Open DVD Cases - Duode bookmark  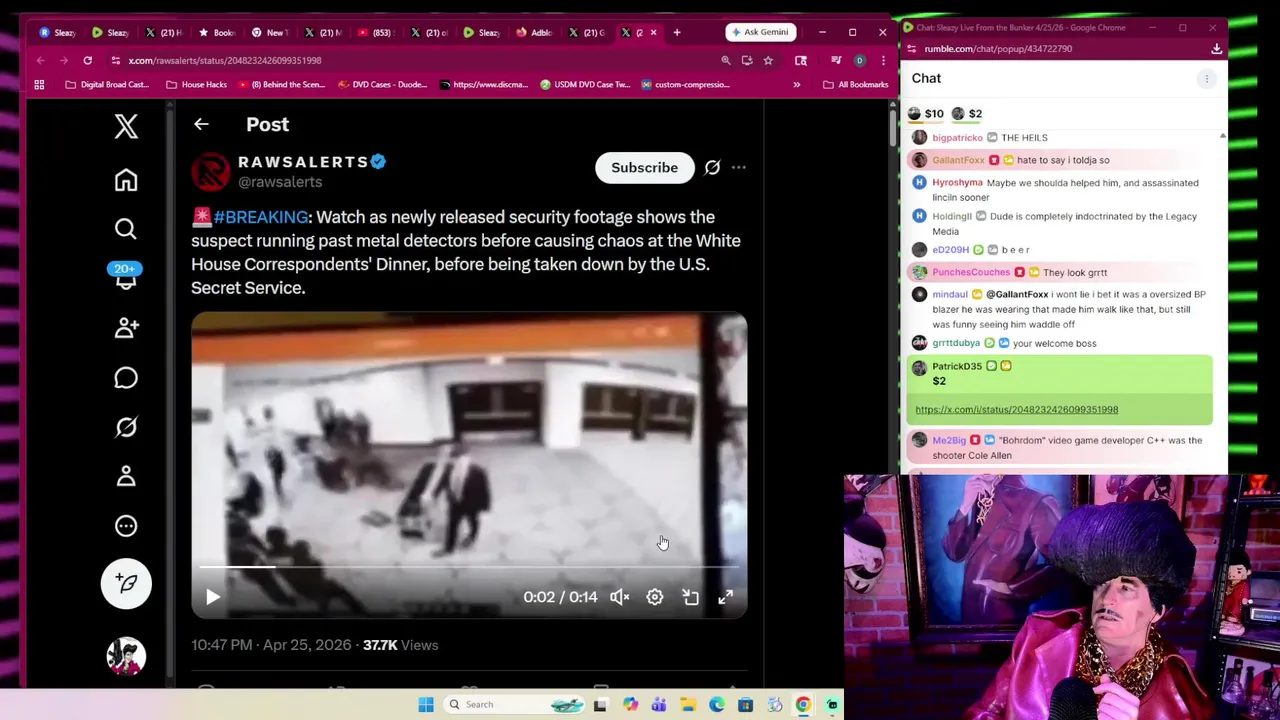(x=383, y=84)
